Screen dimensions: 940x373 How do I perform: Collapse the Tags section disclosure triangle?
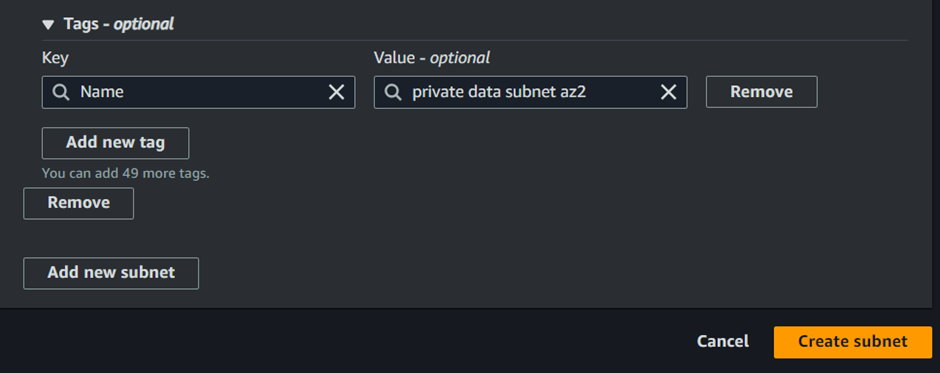48,25
